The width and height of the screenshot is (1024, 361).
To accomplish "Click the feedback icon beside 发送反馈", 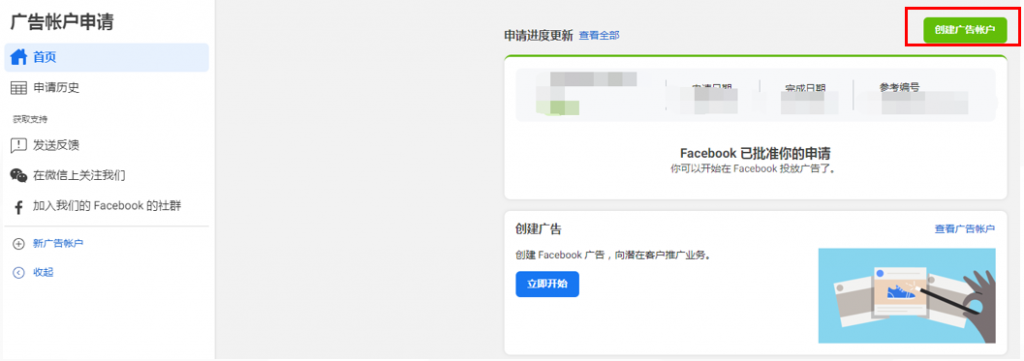I will coord(19,145).
